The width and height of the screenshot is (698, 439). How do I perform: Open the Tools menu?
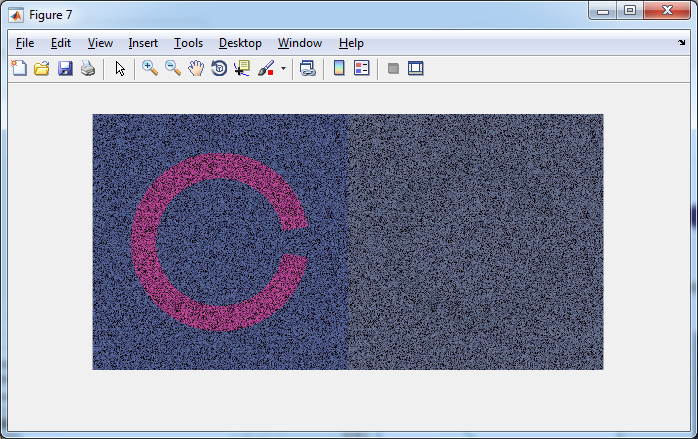point(188,43)
